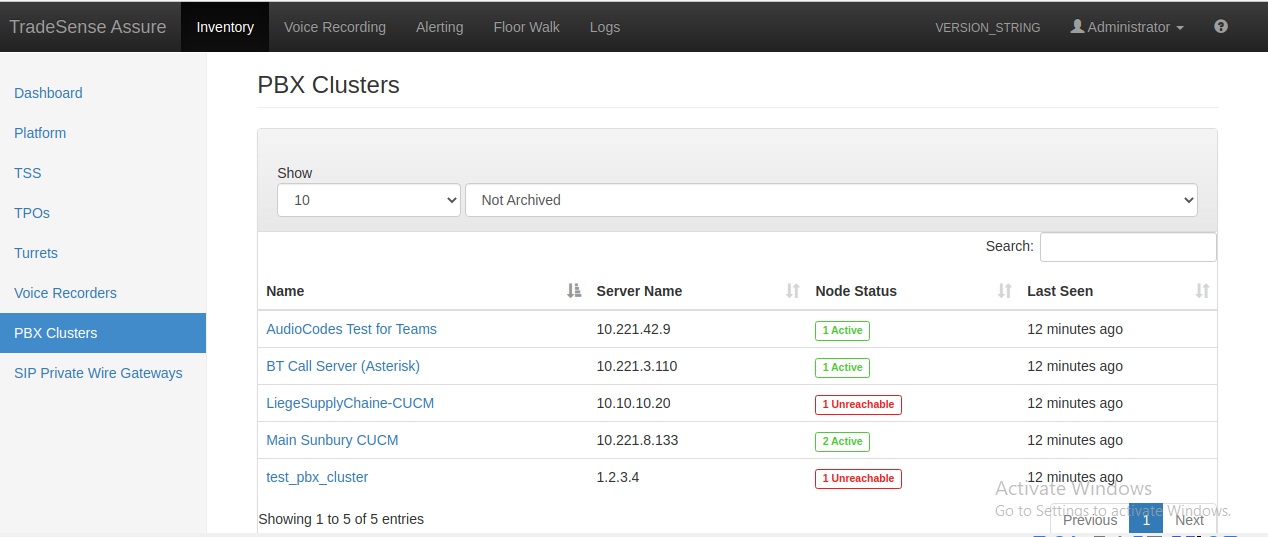Image resolution: width=1268 pixels, height=537 pixels.
Task: Open Platform in the sidebar
Action: coord(103,133)
